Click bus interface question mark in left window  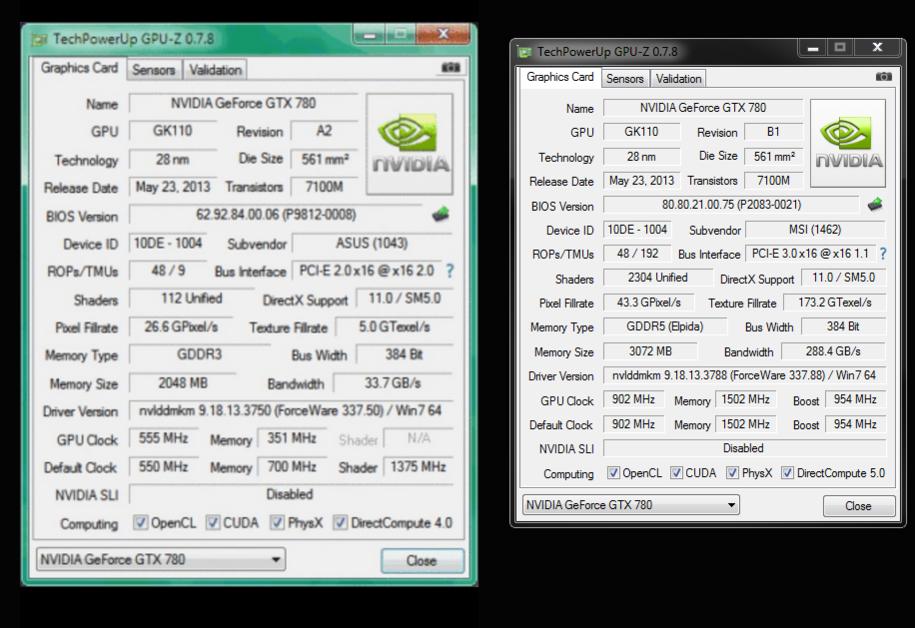point(449,271)
